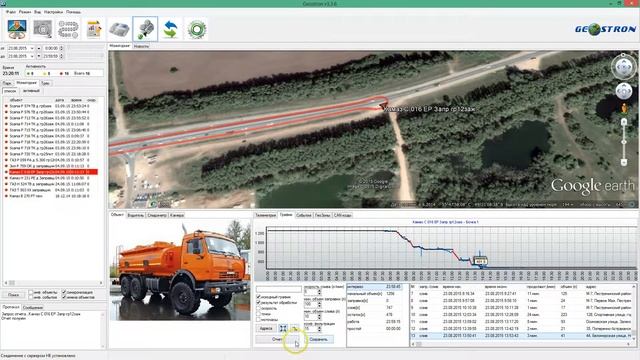Enable the last checkbox below 'точки'
The width and height of the screenshot is (640, 360).
click(258, 320)
